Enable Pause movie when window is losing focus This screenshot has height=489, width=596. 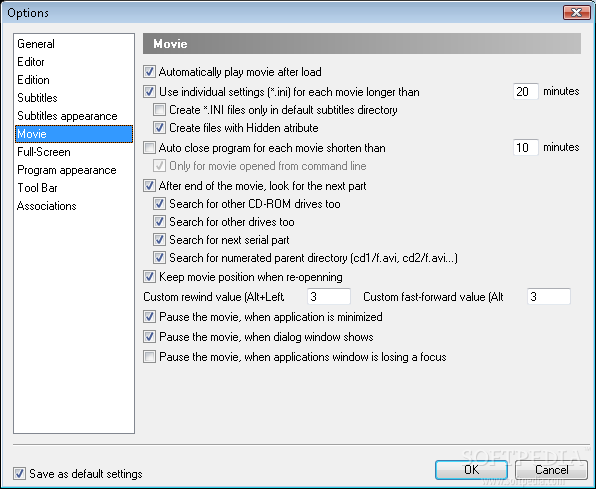pyautogui.click(x=149, y=357)
